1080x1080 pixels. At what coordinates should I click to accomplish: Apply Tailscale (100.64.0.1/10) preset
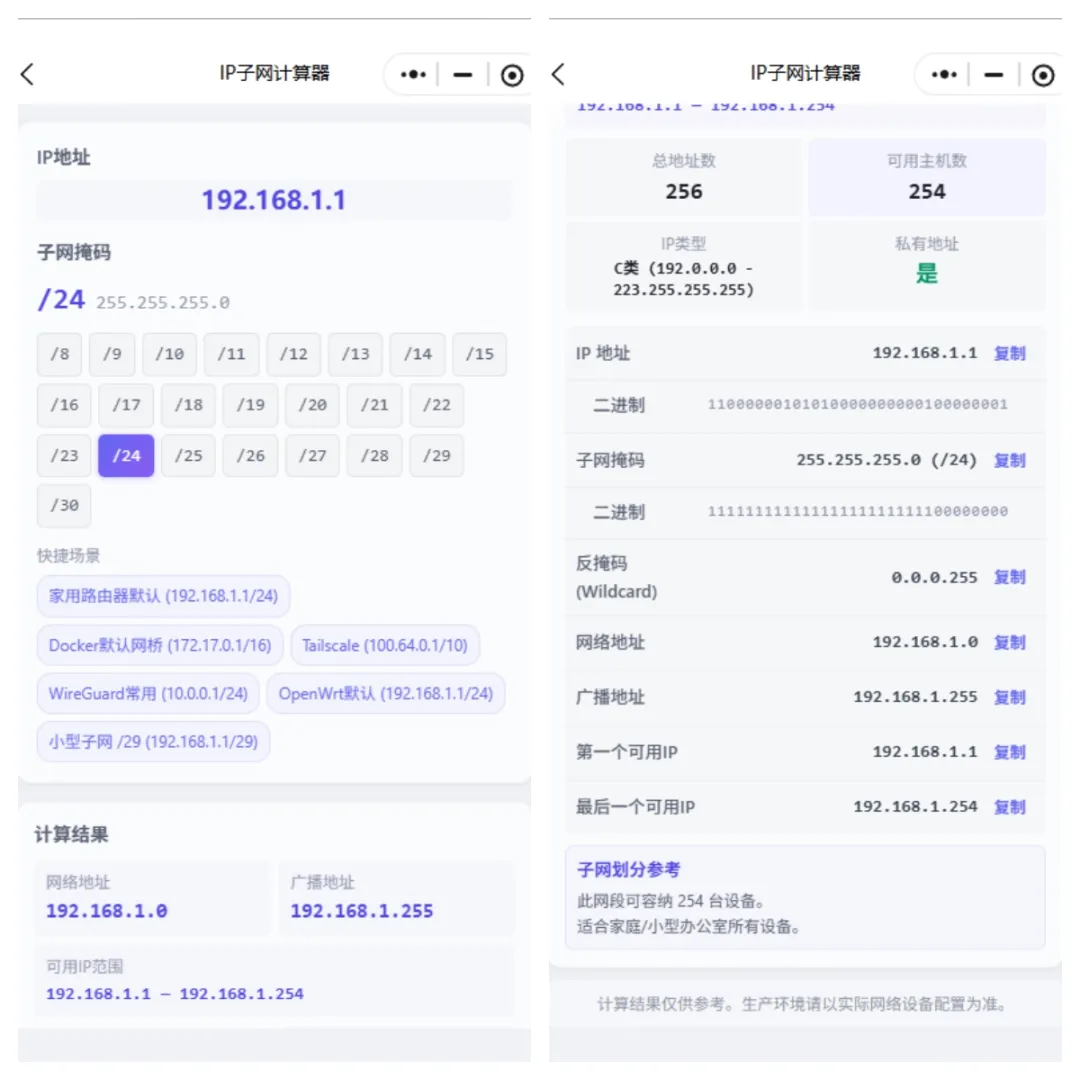[x=384, y=645]
